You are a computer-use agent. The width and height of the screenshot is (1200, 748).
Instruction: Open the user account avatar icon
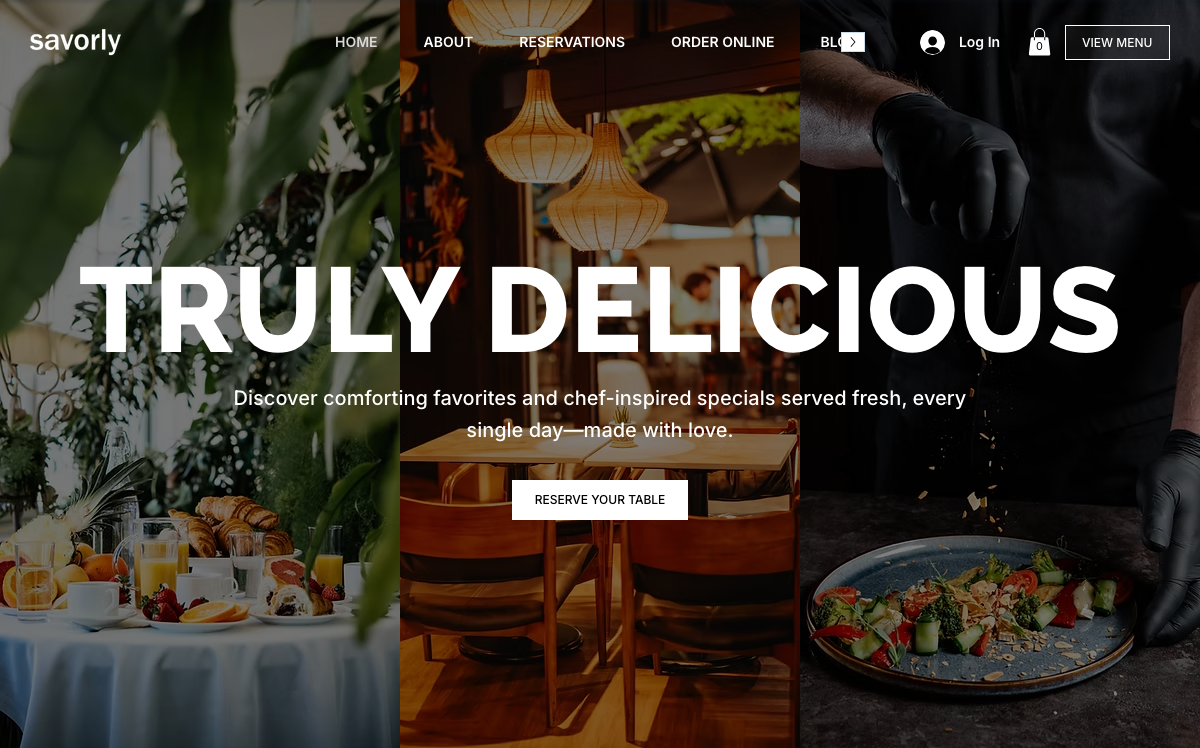click(932, 42)
